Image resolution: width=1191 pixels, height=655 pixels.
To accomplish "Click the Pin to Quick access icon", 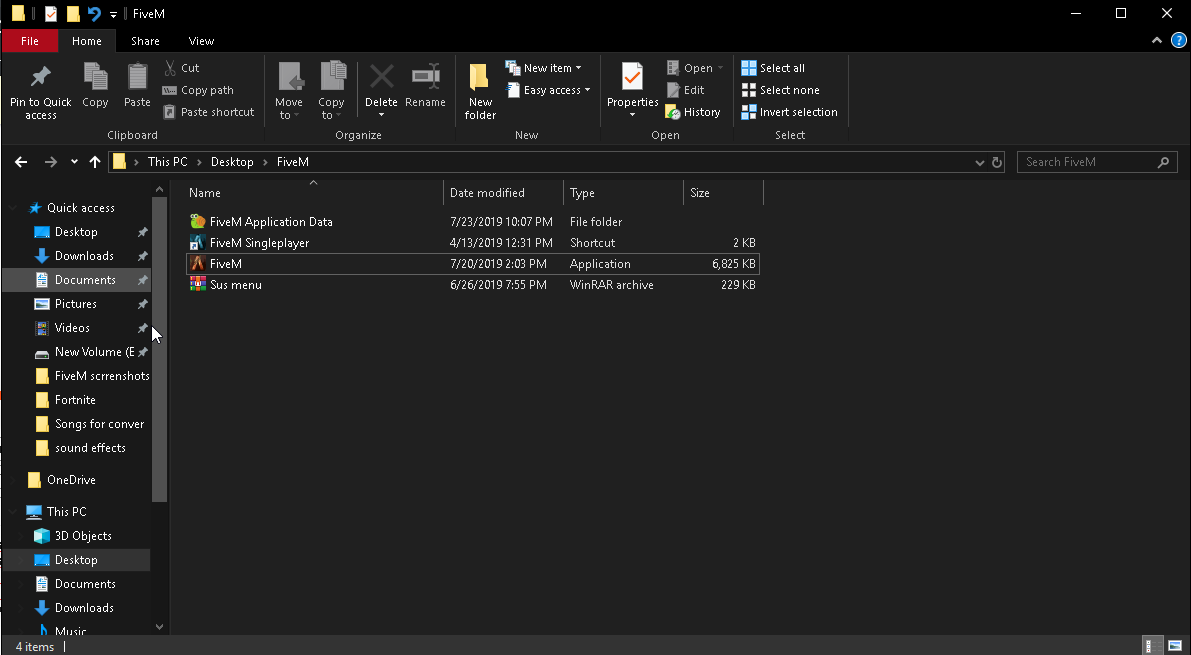I will click(x=40, y=78).
